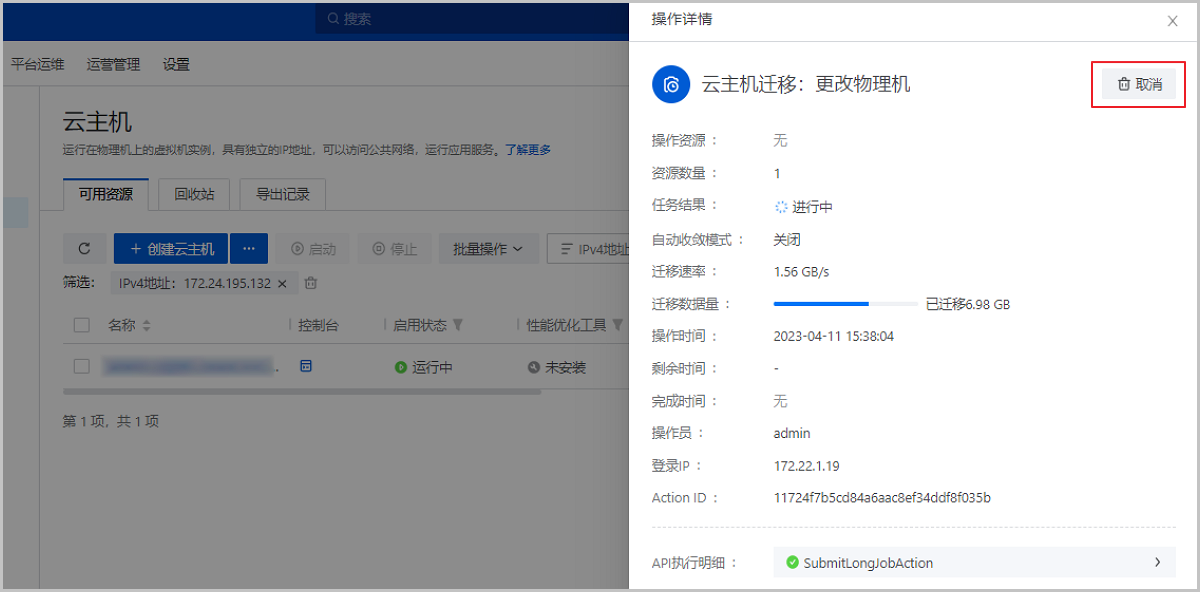Close the operation details panel
This screenshot has height=592, width=1200.
tap(1172, 21)
